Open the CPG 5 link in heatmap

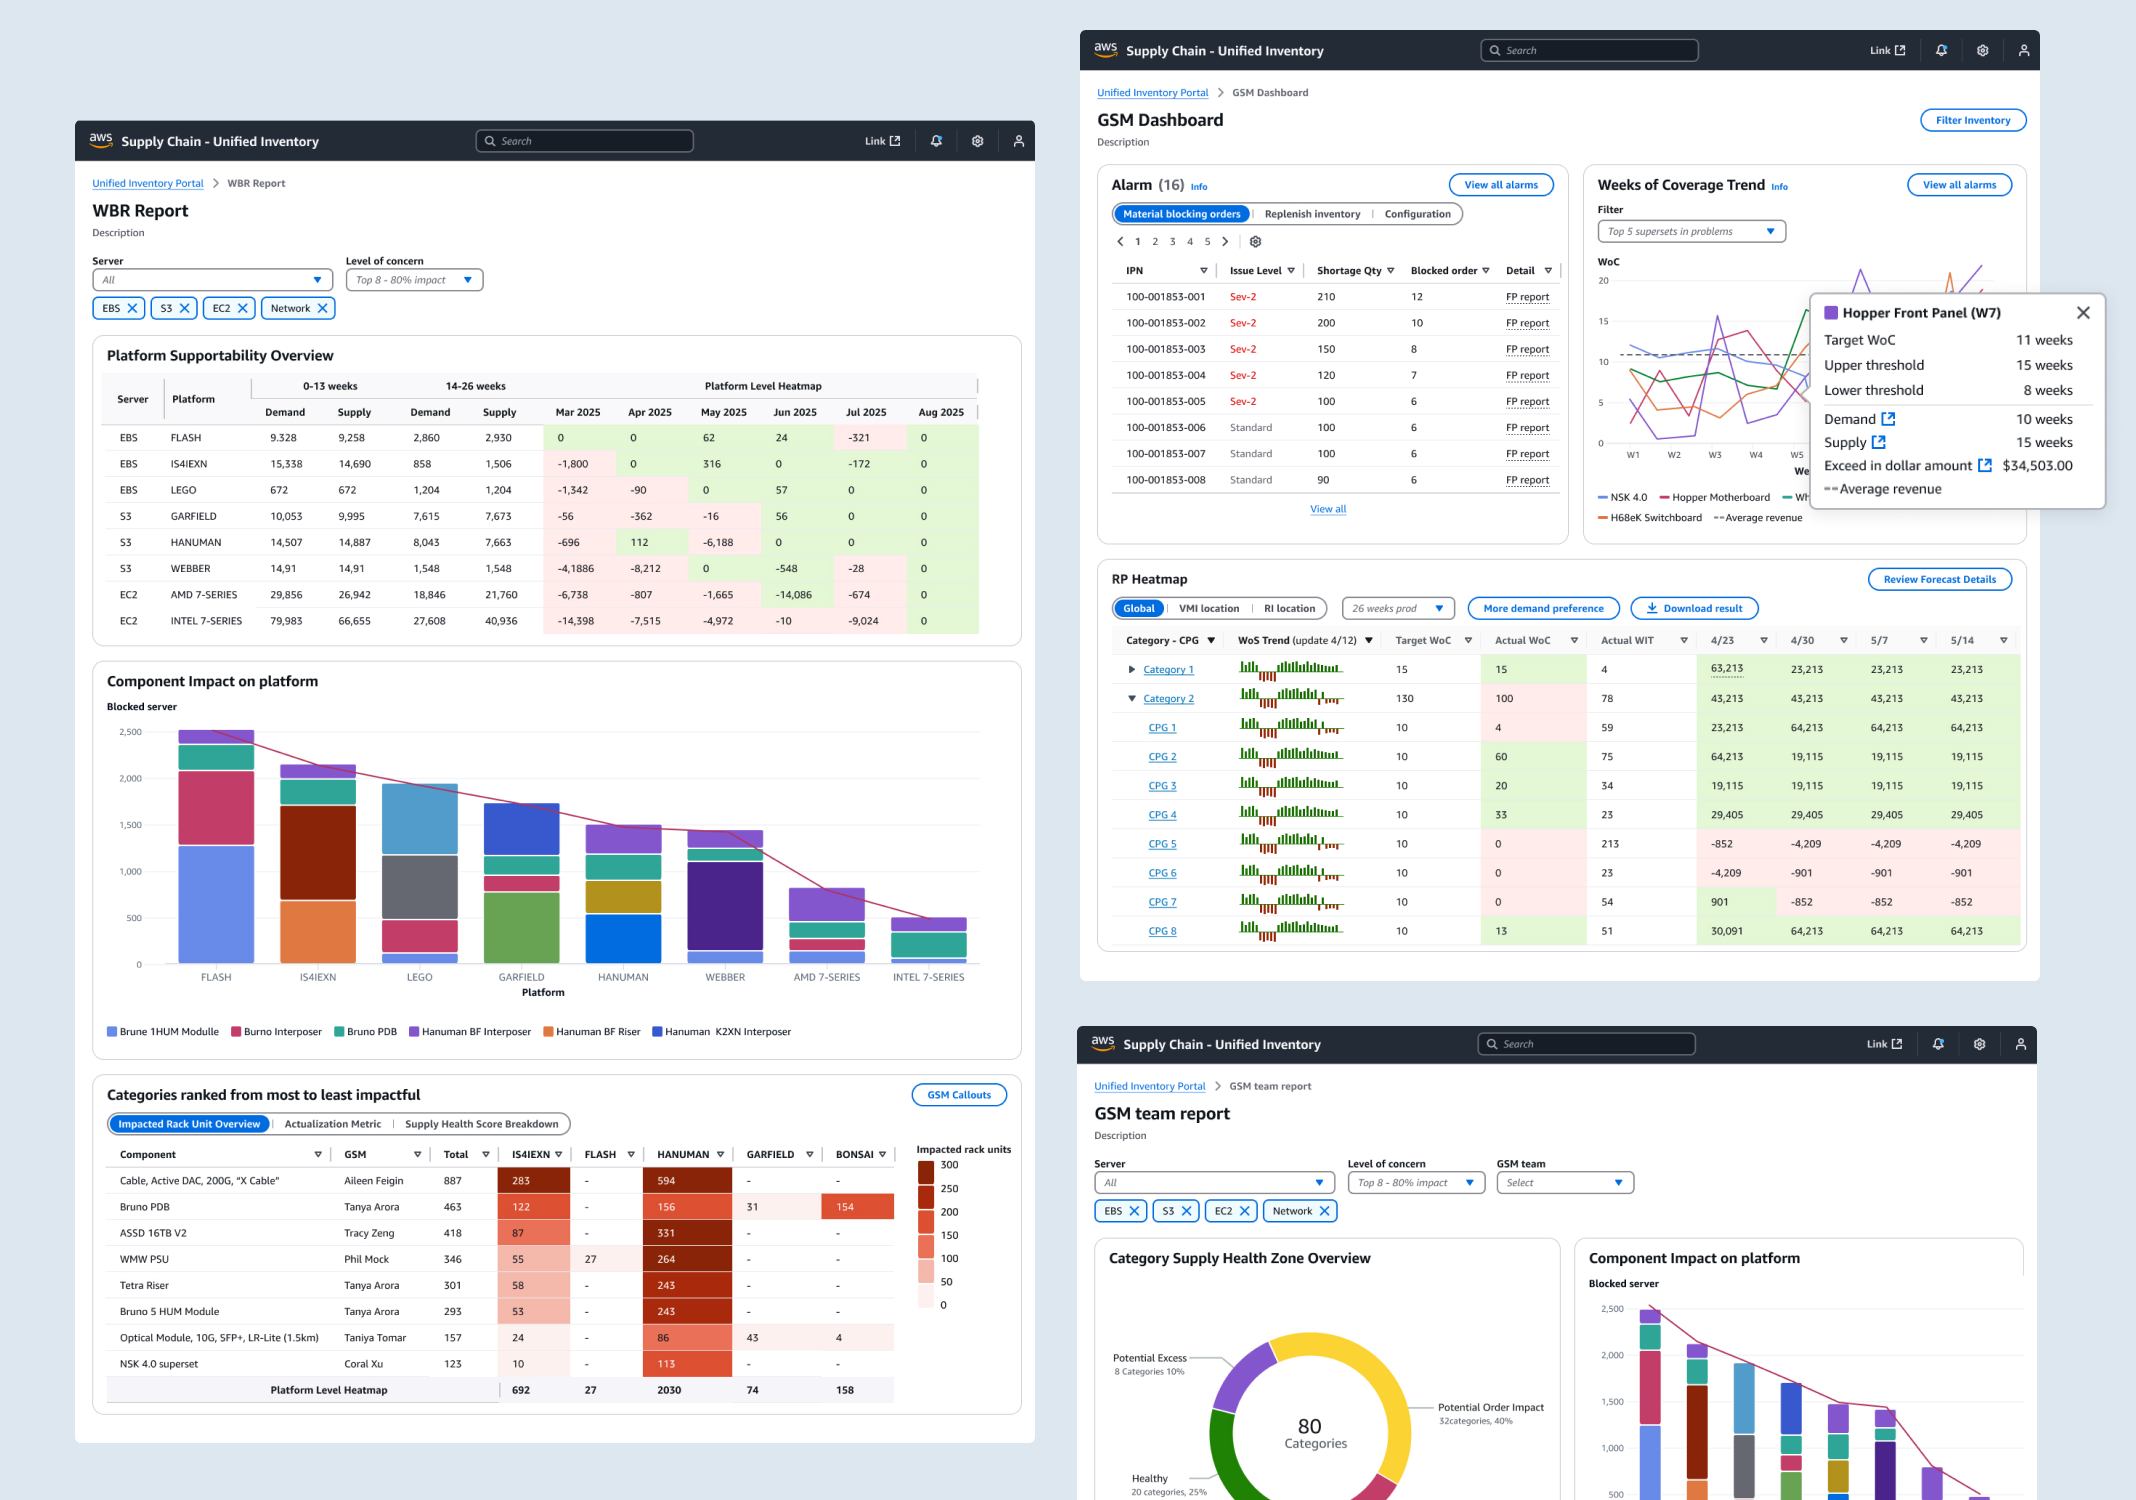tap(1162, 844)
